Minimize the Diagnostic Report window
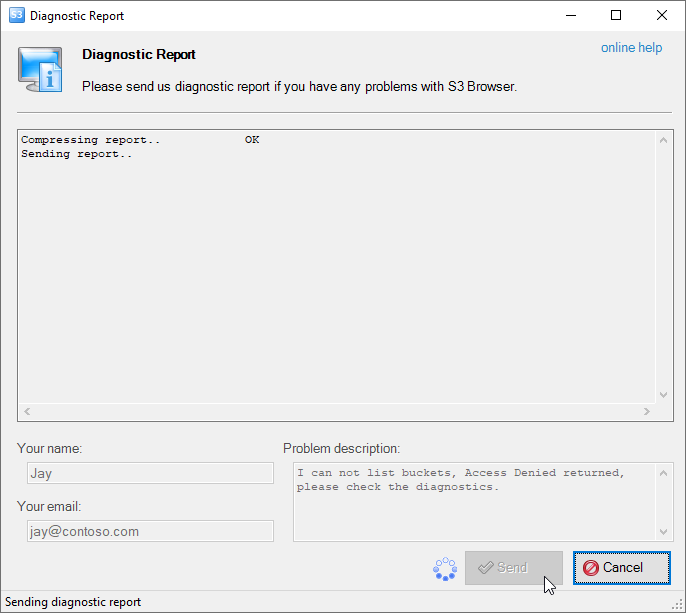Image resolution: width=686 pixels, height=613 pixels. (570, 15)
